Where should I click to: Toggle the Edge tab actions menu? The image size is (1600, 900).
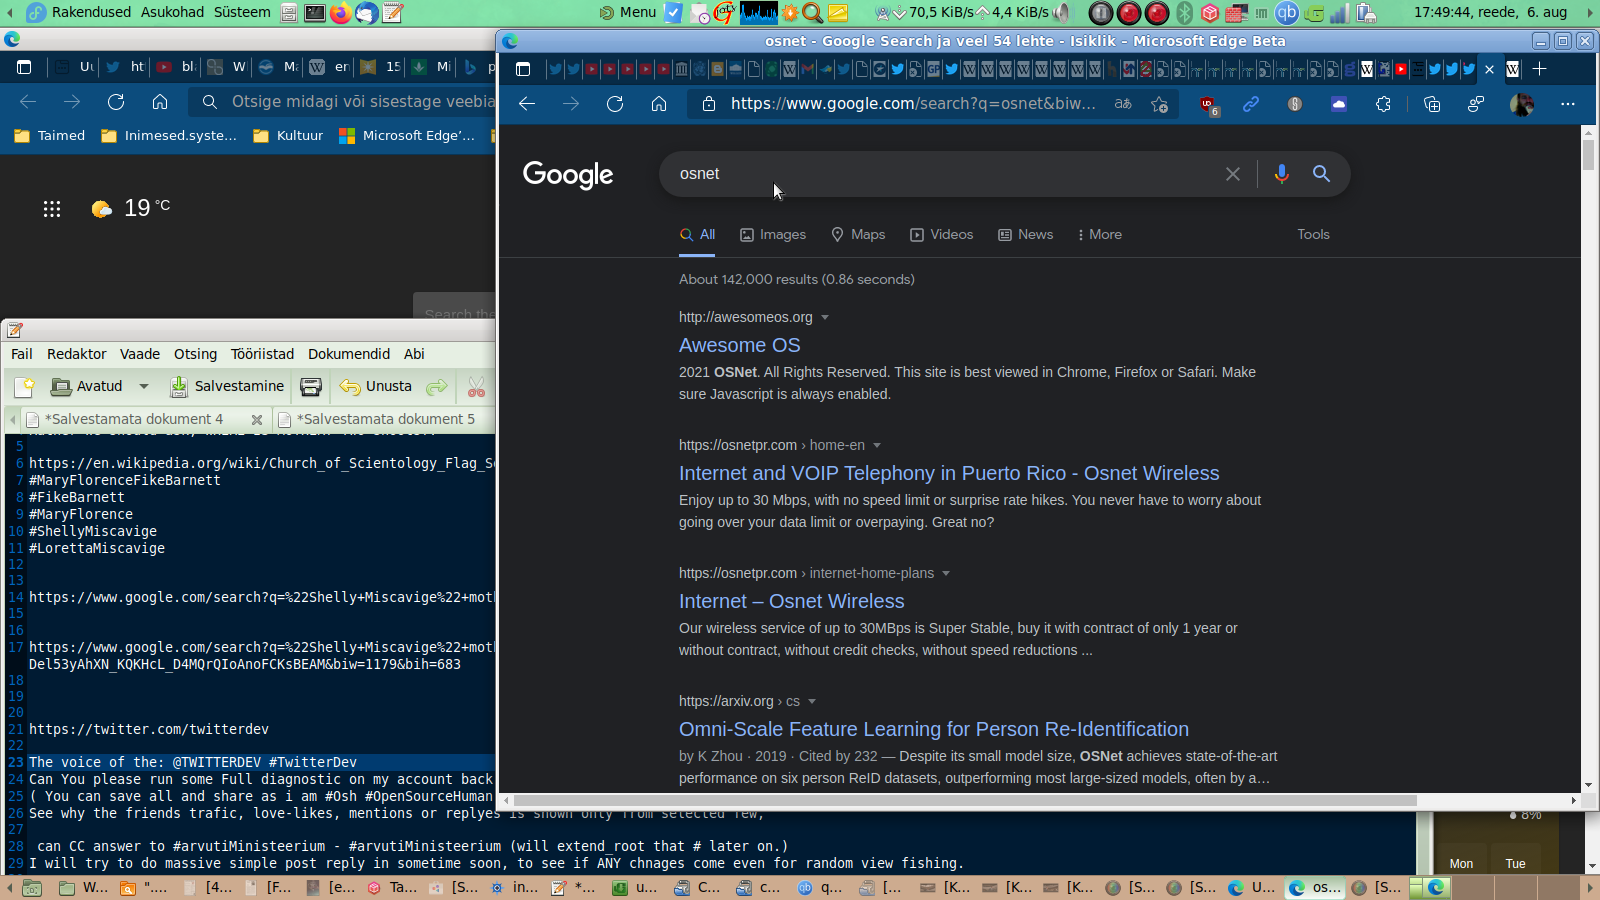[x=522, y=69]
